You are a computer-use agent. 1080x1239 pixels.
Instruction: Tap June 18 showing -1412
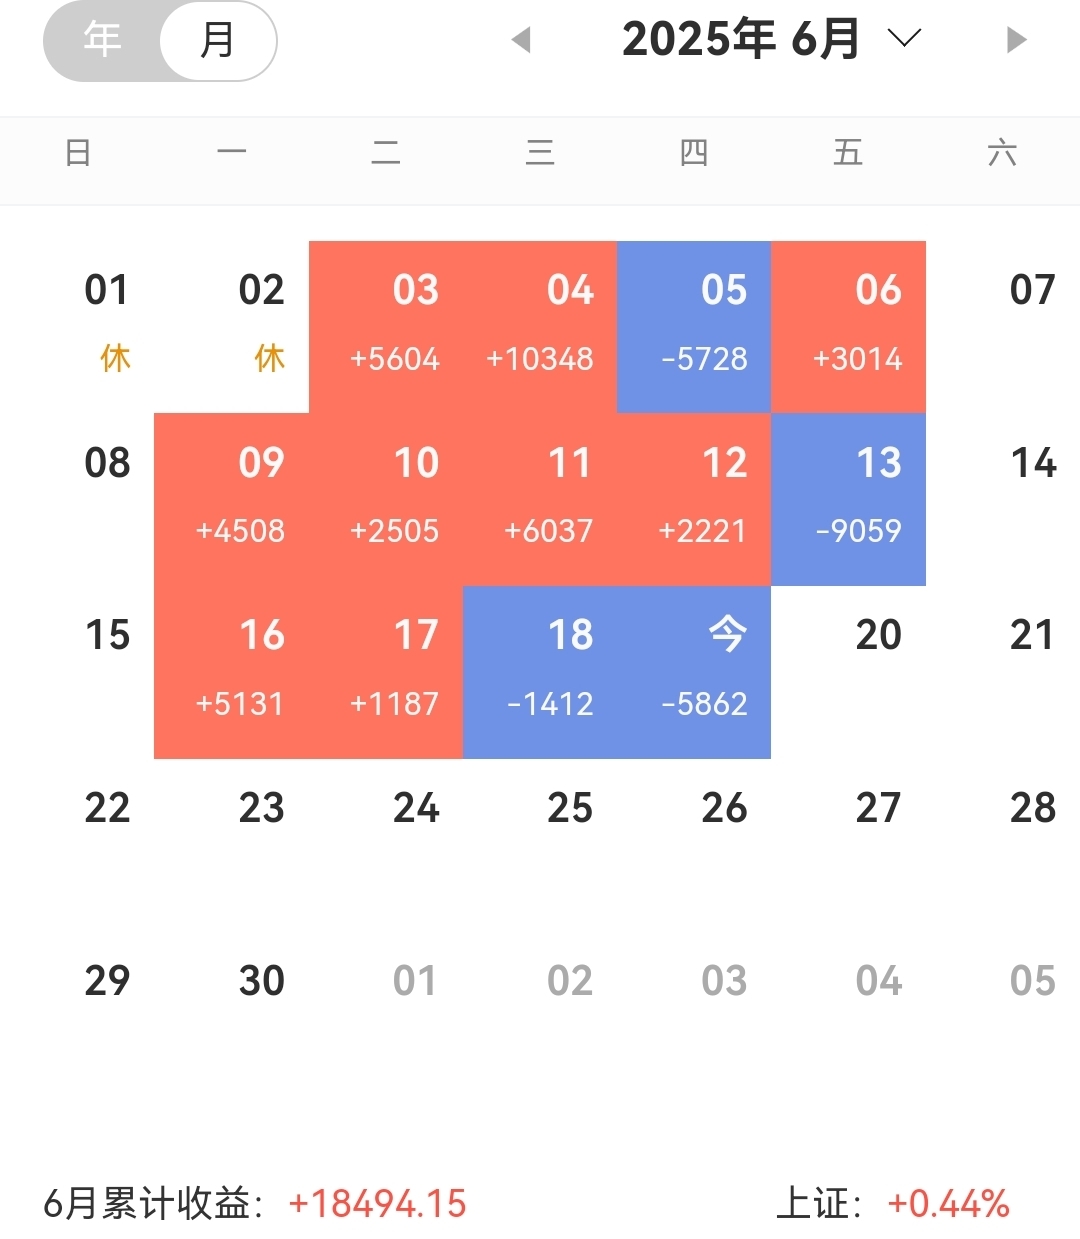[540, 672]
